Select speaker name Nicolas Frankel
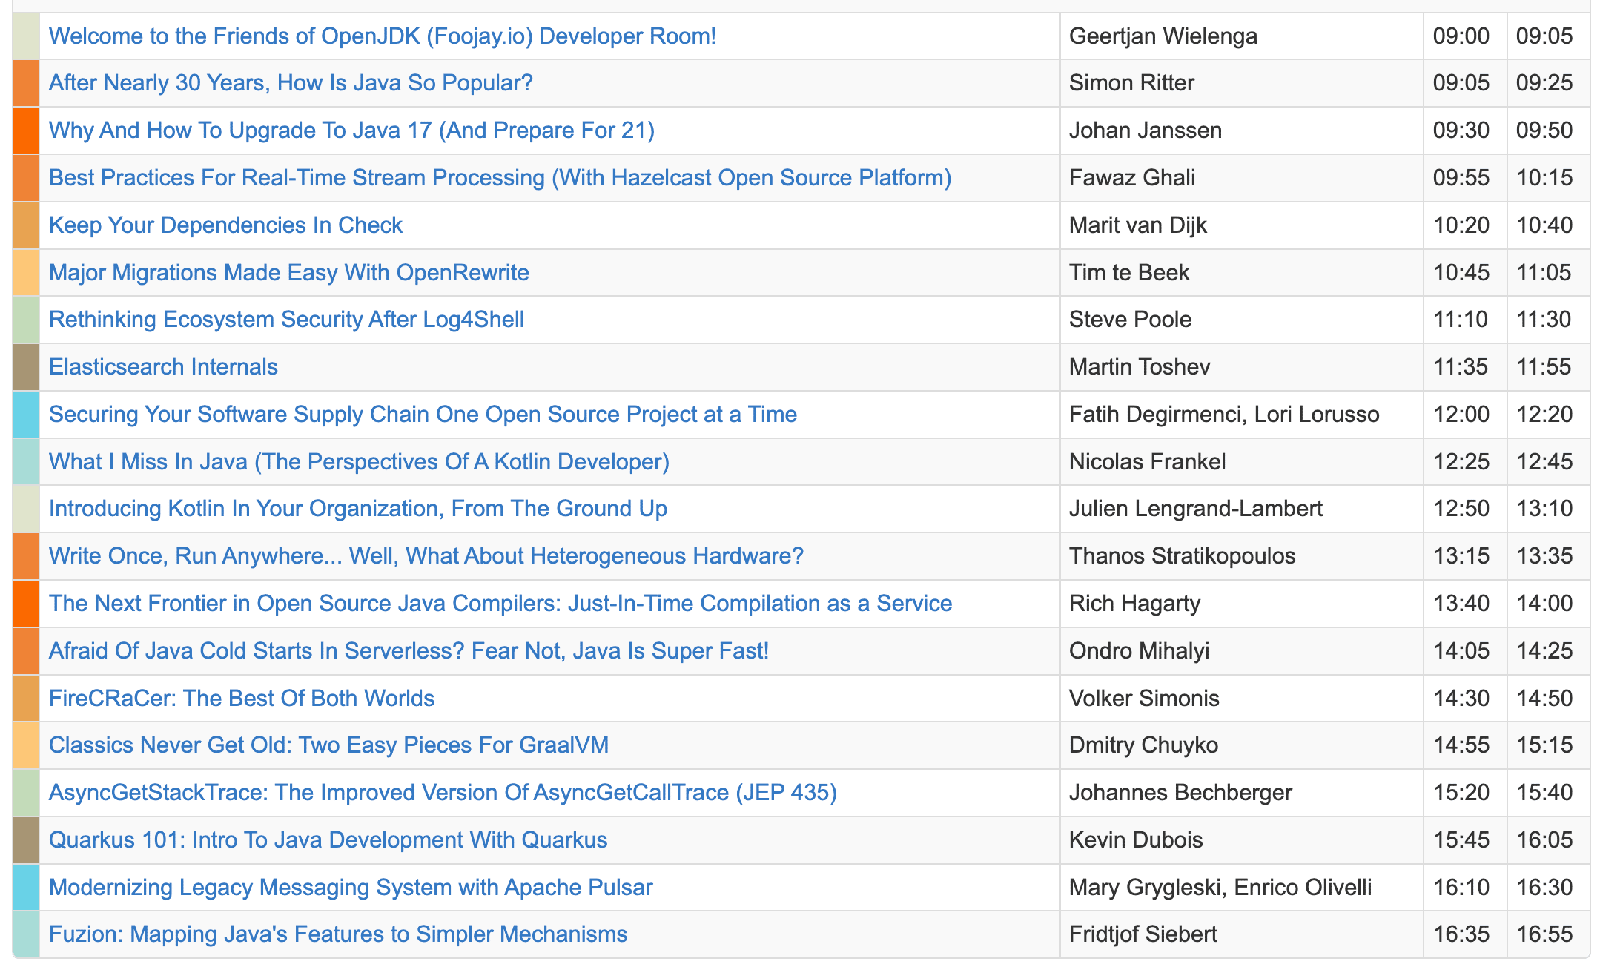Image resolution: width=1600 pixels, height=970 pixels. (1147, 462)
